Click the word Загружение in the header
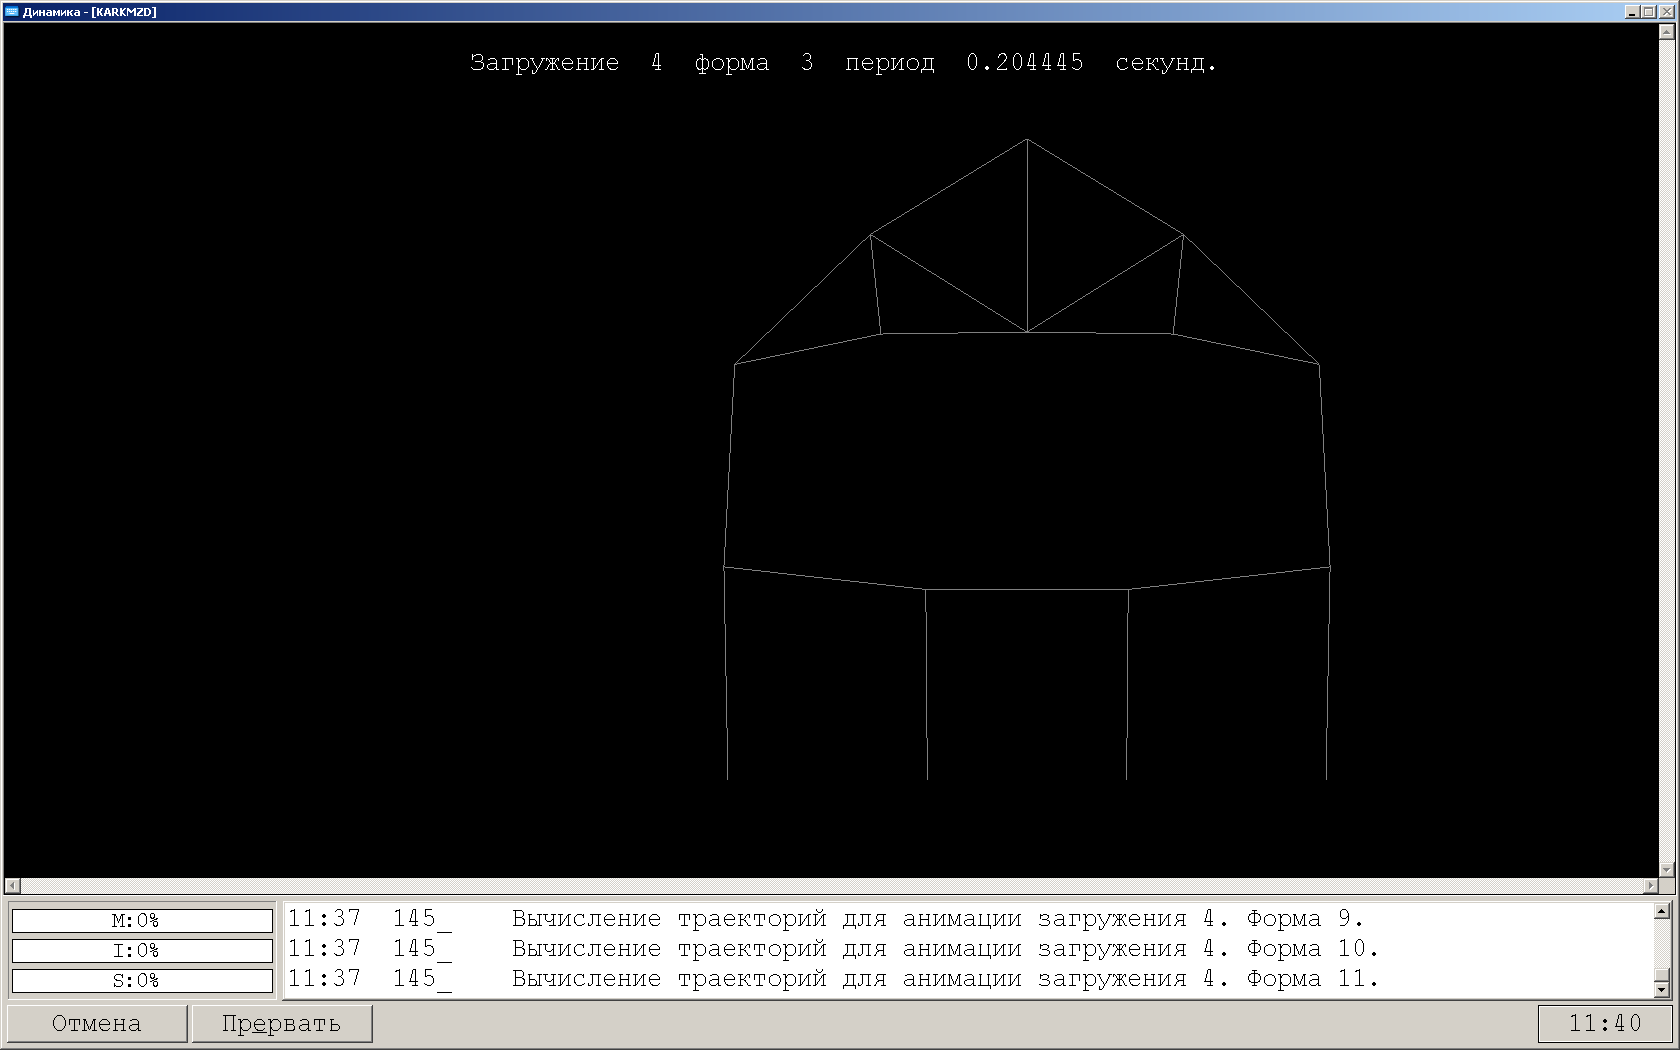The width and height of the screenshot is (1680, 1050). (x=545, y=62)
